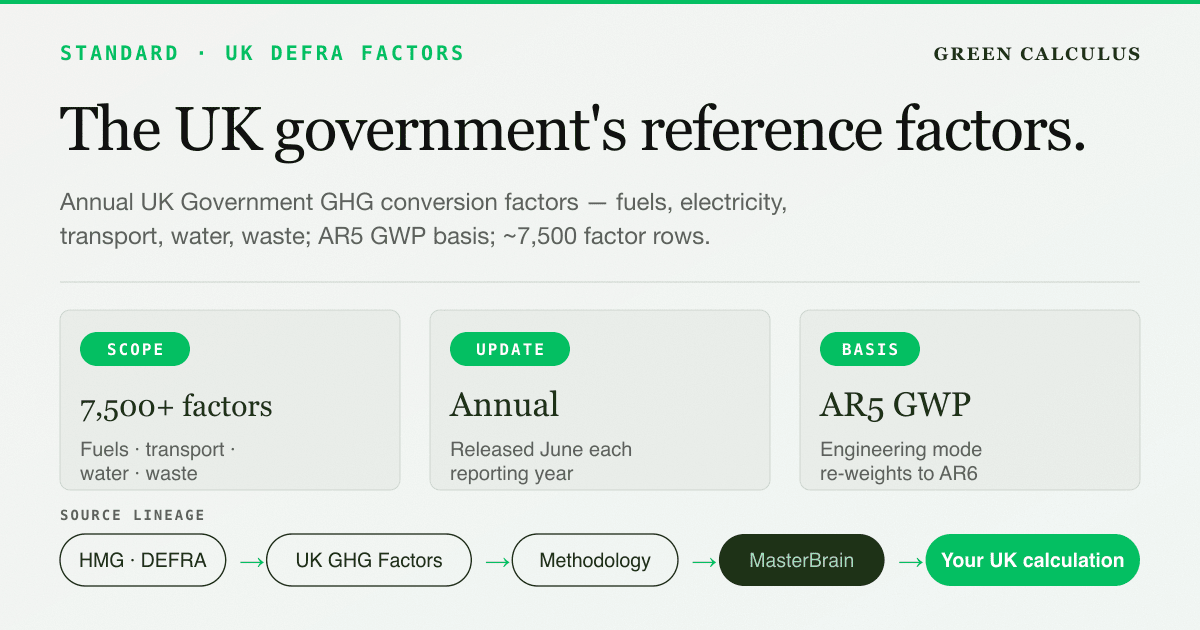
Task: Click the 'STANDARD · UK DEFRA FACTORS' heading label
Action: click(x=262, y=53)
